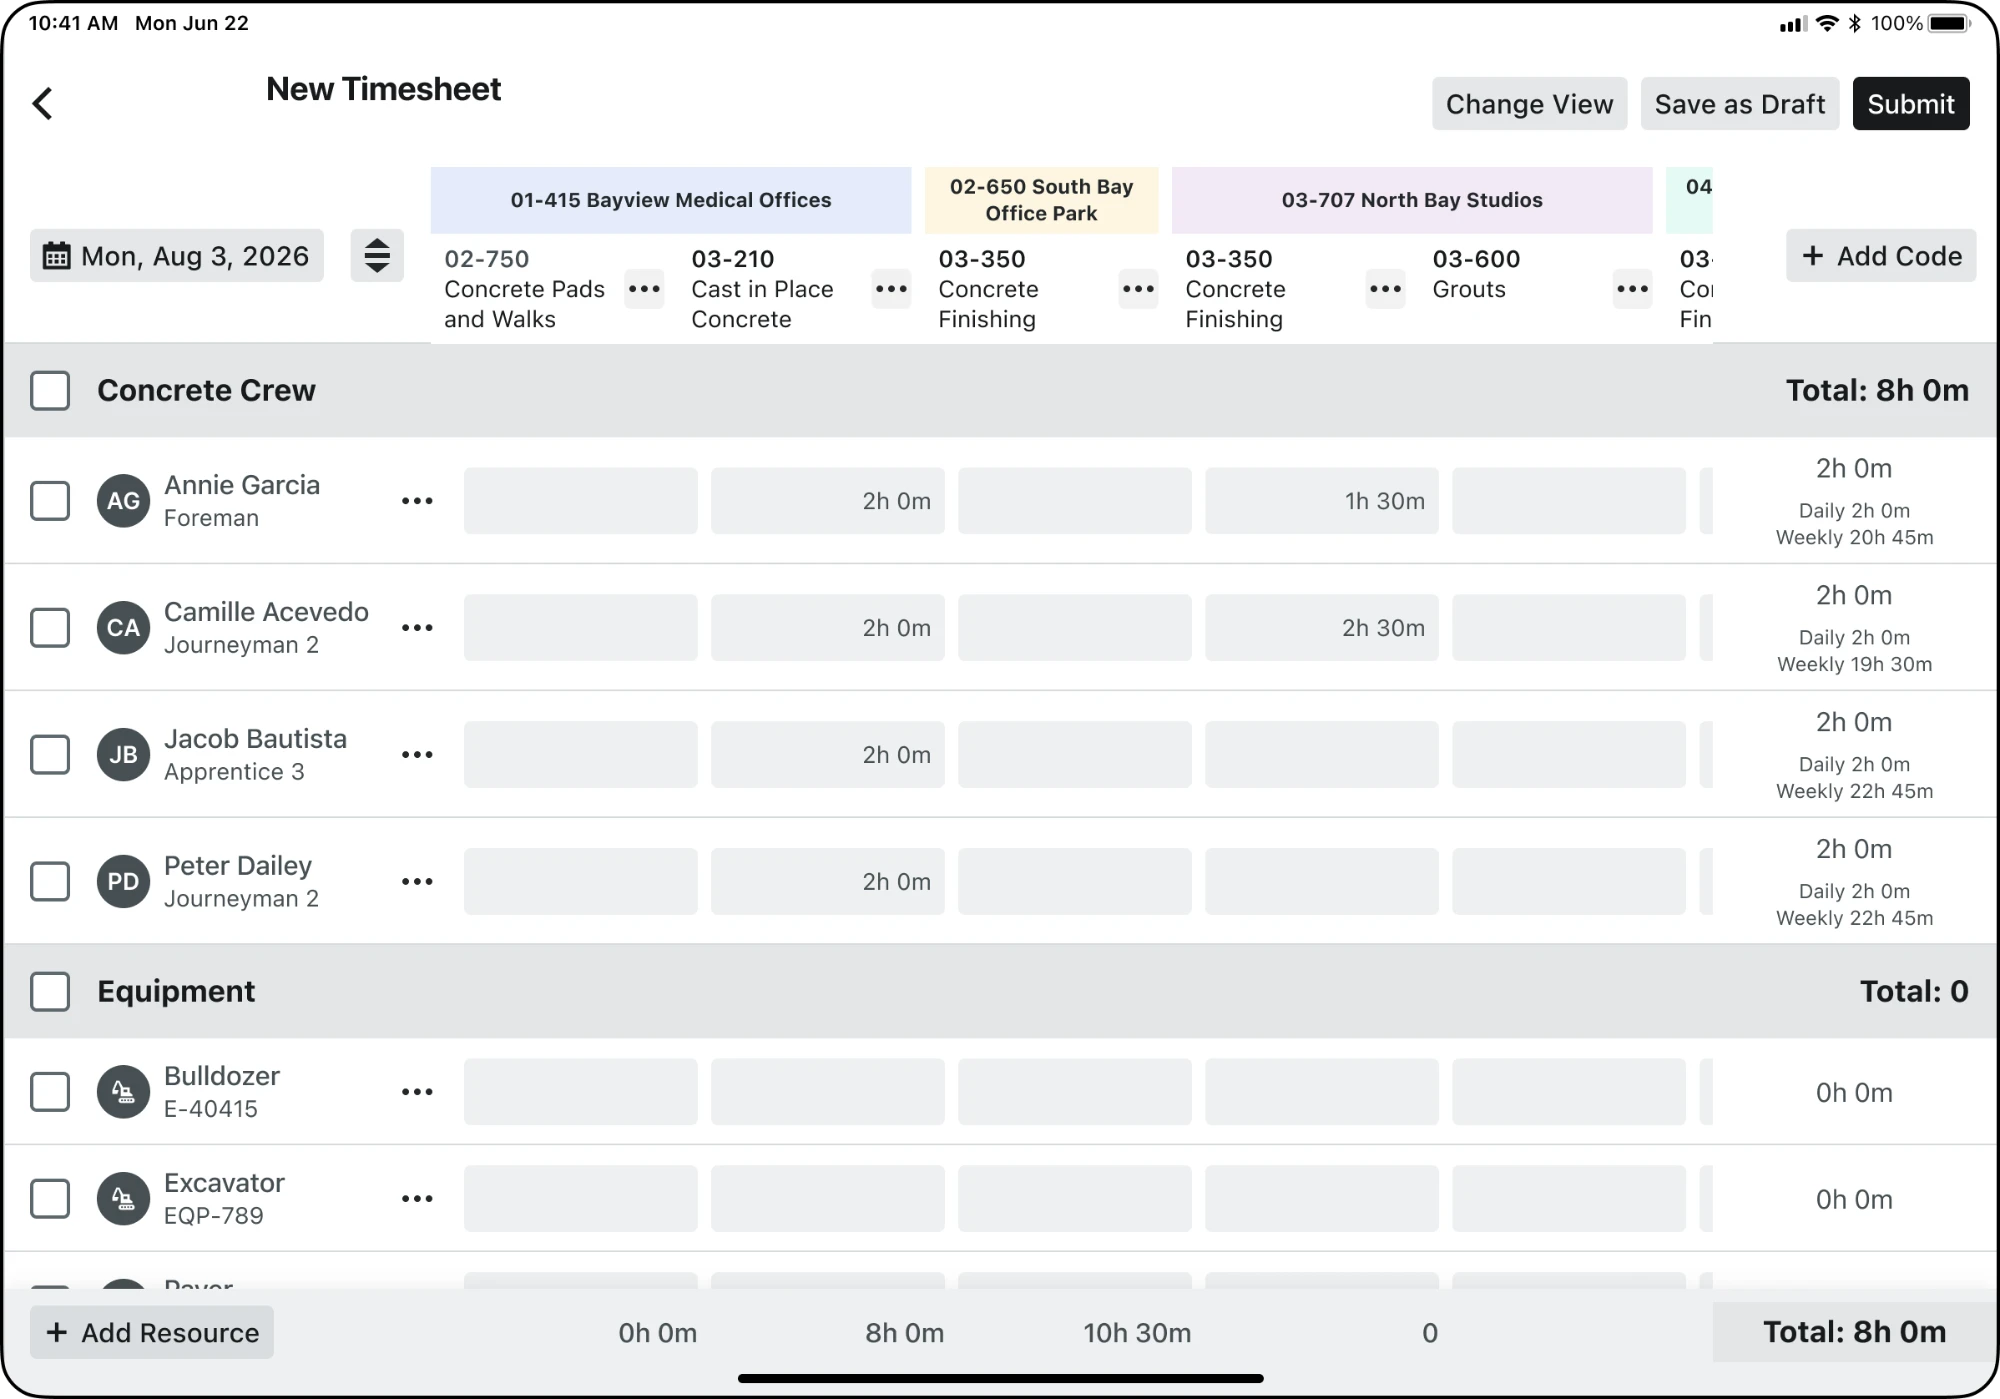2000x1399 pixels.
Task: Tap Annie Garcia's Weekly 20h 45m total
Action: click(x=1854, y=538)
